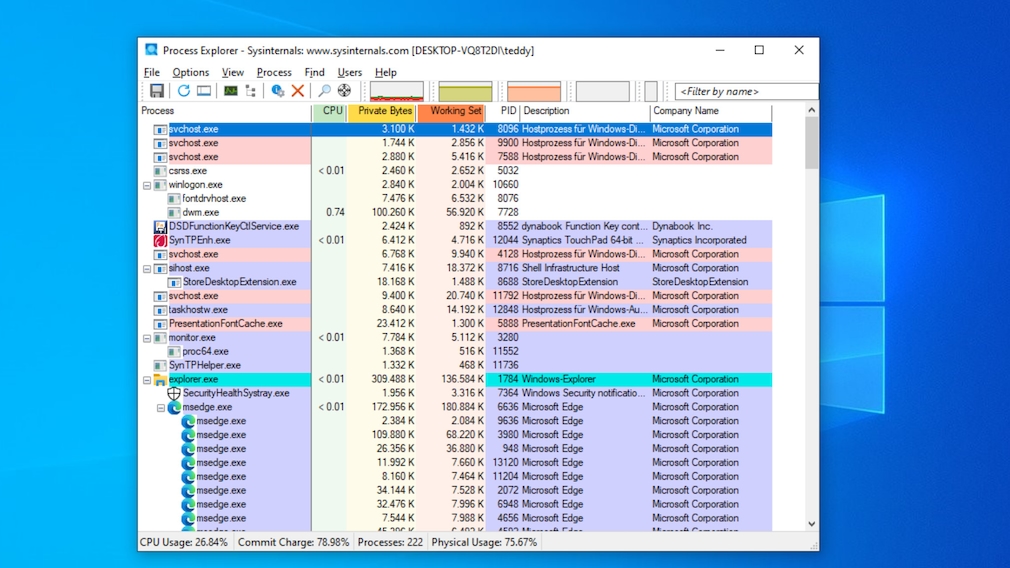The image size is (1010, 568).
Task: Collapse the parent msedge.exe tree node
Action: [x=160, y=408]
